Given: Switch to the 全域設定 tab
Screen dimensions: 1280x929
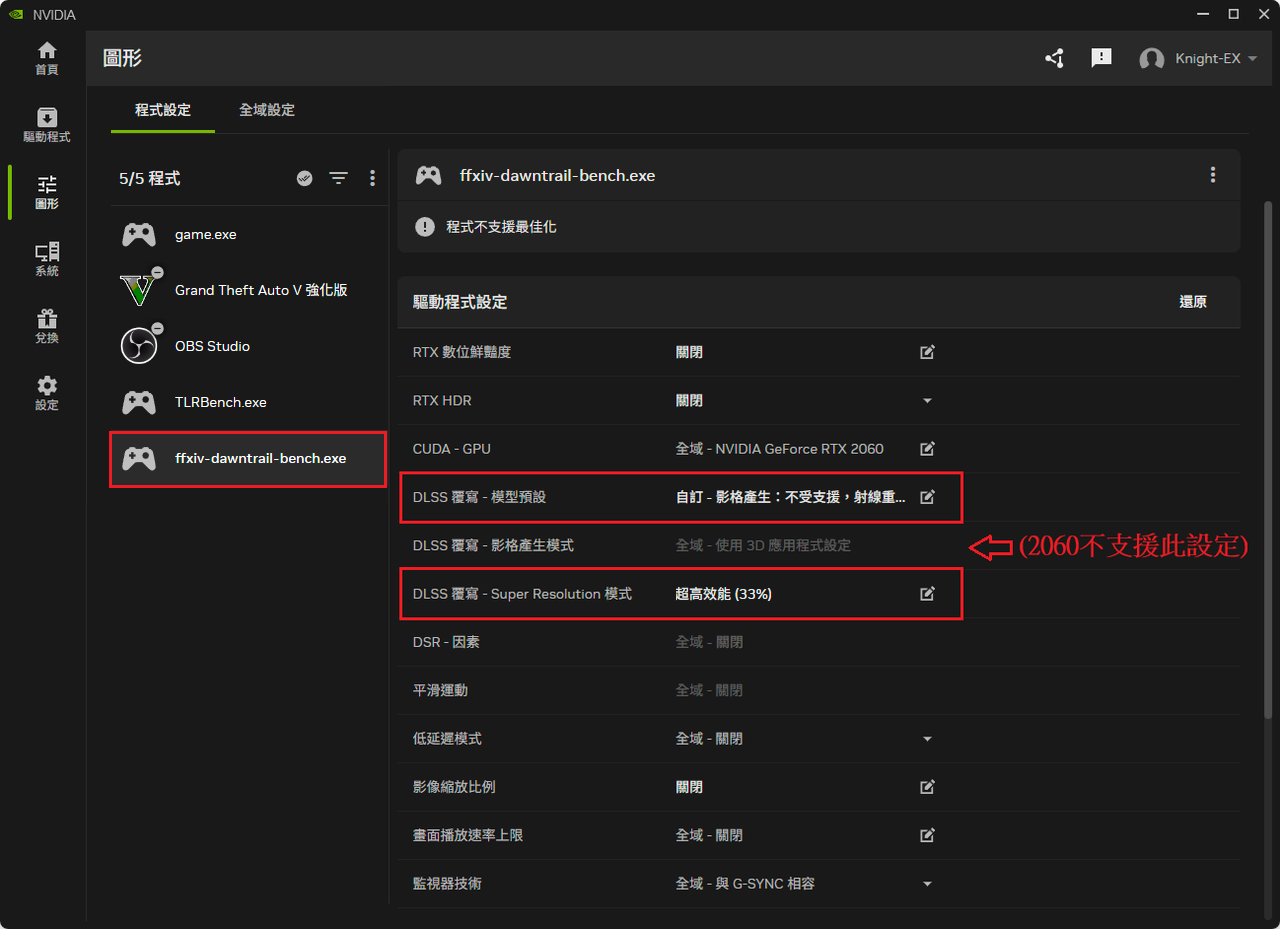Looking at the screenshot, I should (x=267, y=110).
